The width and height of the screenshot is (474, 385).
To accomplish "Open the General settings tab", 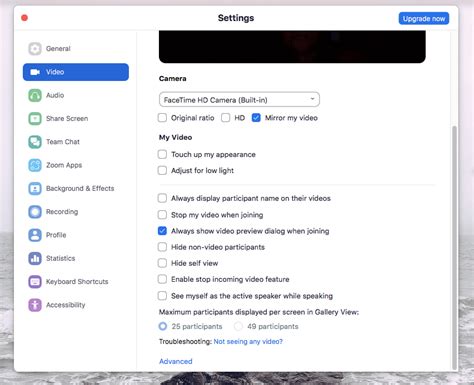I will click(76, 49).
